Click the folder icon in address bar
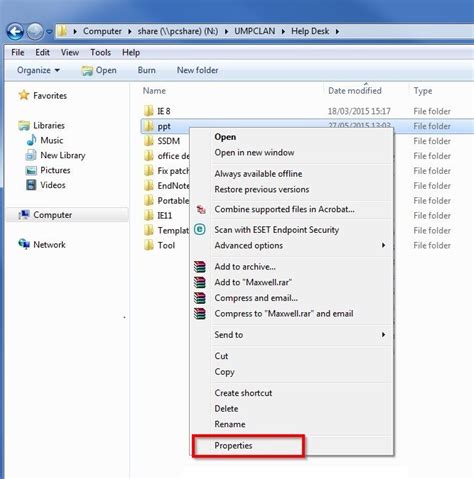The height and width of the screenshot is (479, 474). [x=62, y=31]
